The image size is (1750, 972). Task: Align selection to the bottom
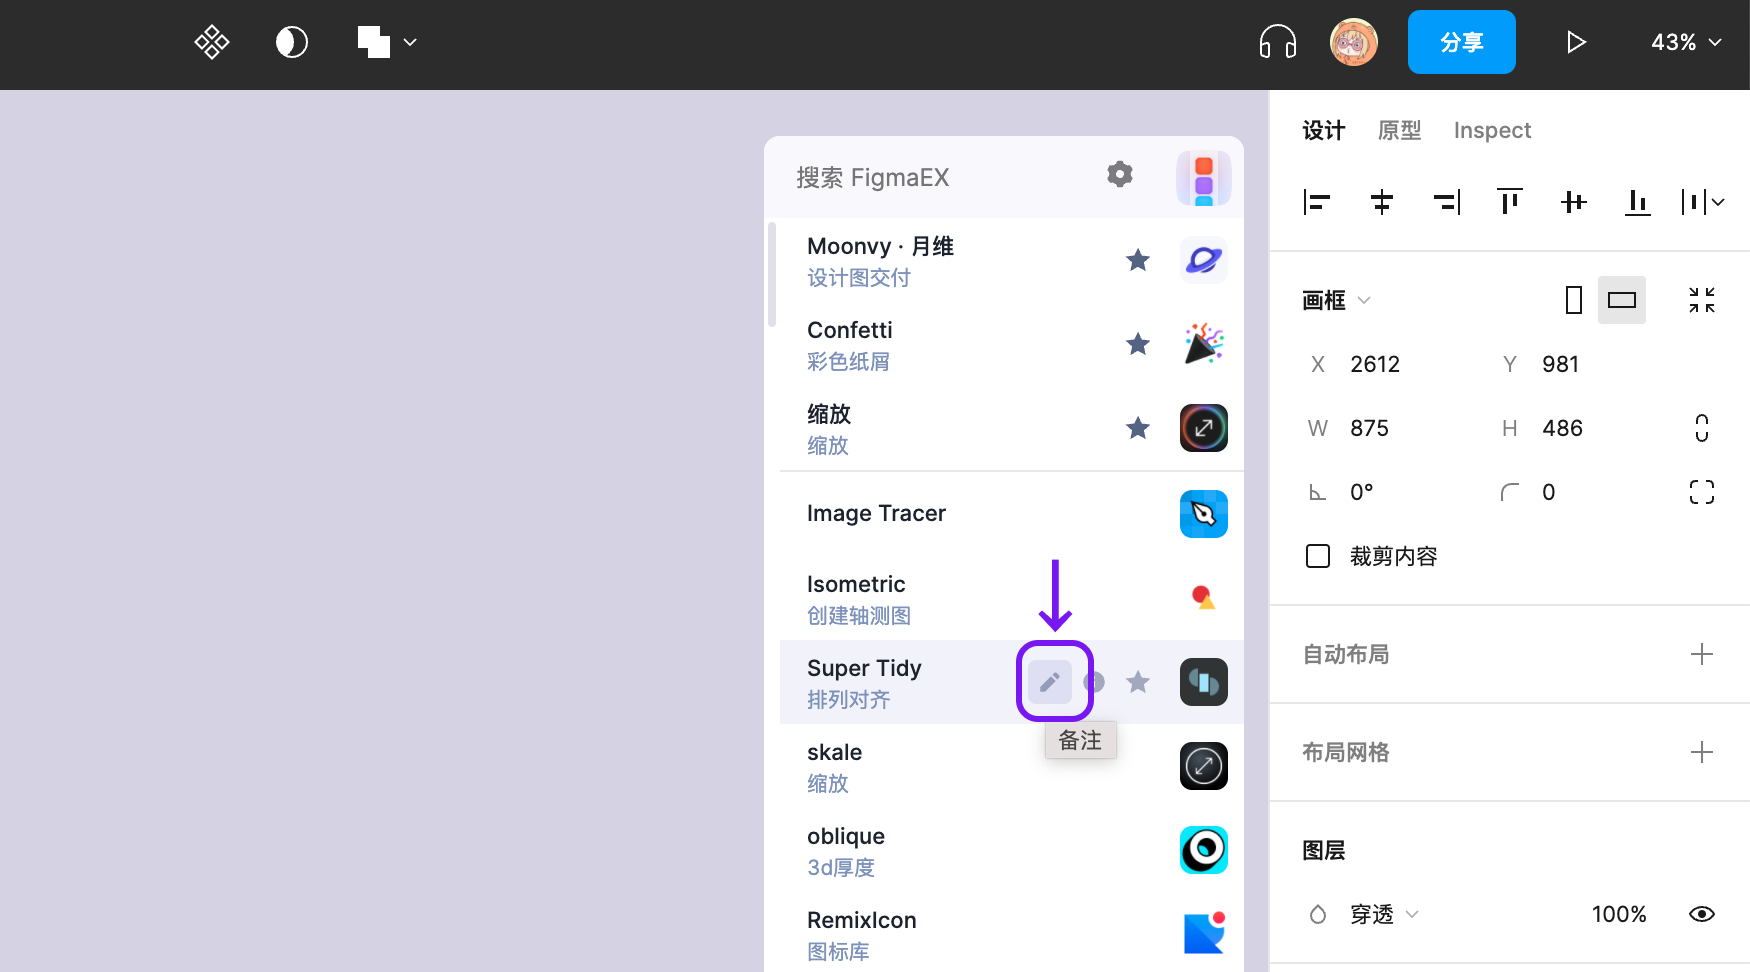(1638, 202)
